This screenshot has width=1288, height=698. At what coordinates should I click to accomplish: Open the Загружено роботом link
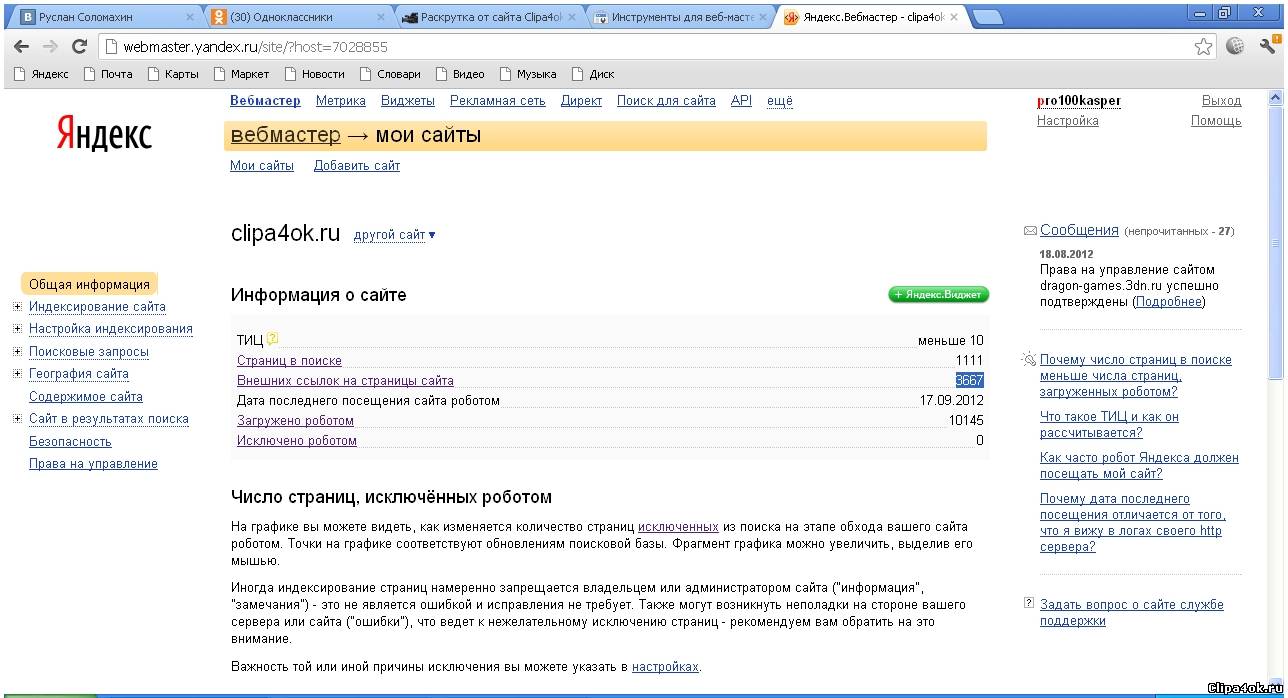tap(295, 421)
